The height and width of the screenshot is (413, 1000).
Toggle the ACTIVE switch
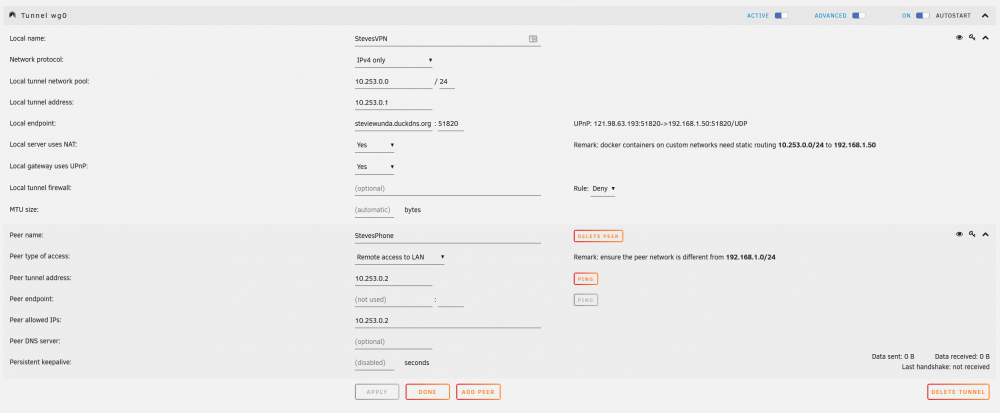point(781,16)
